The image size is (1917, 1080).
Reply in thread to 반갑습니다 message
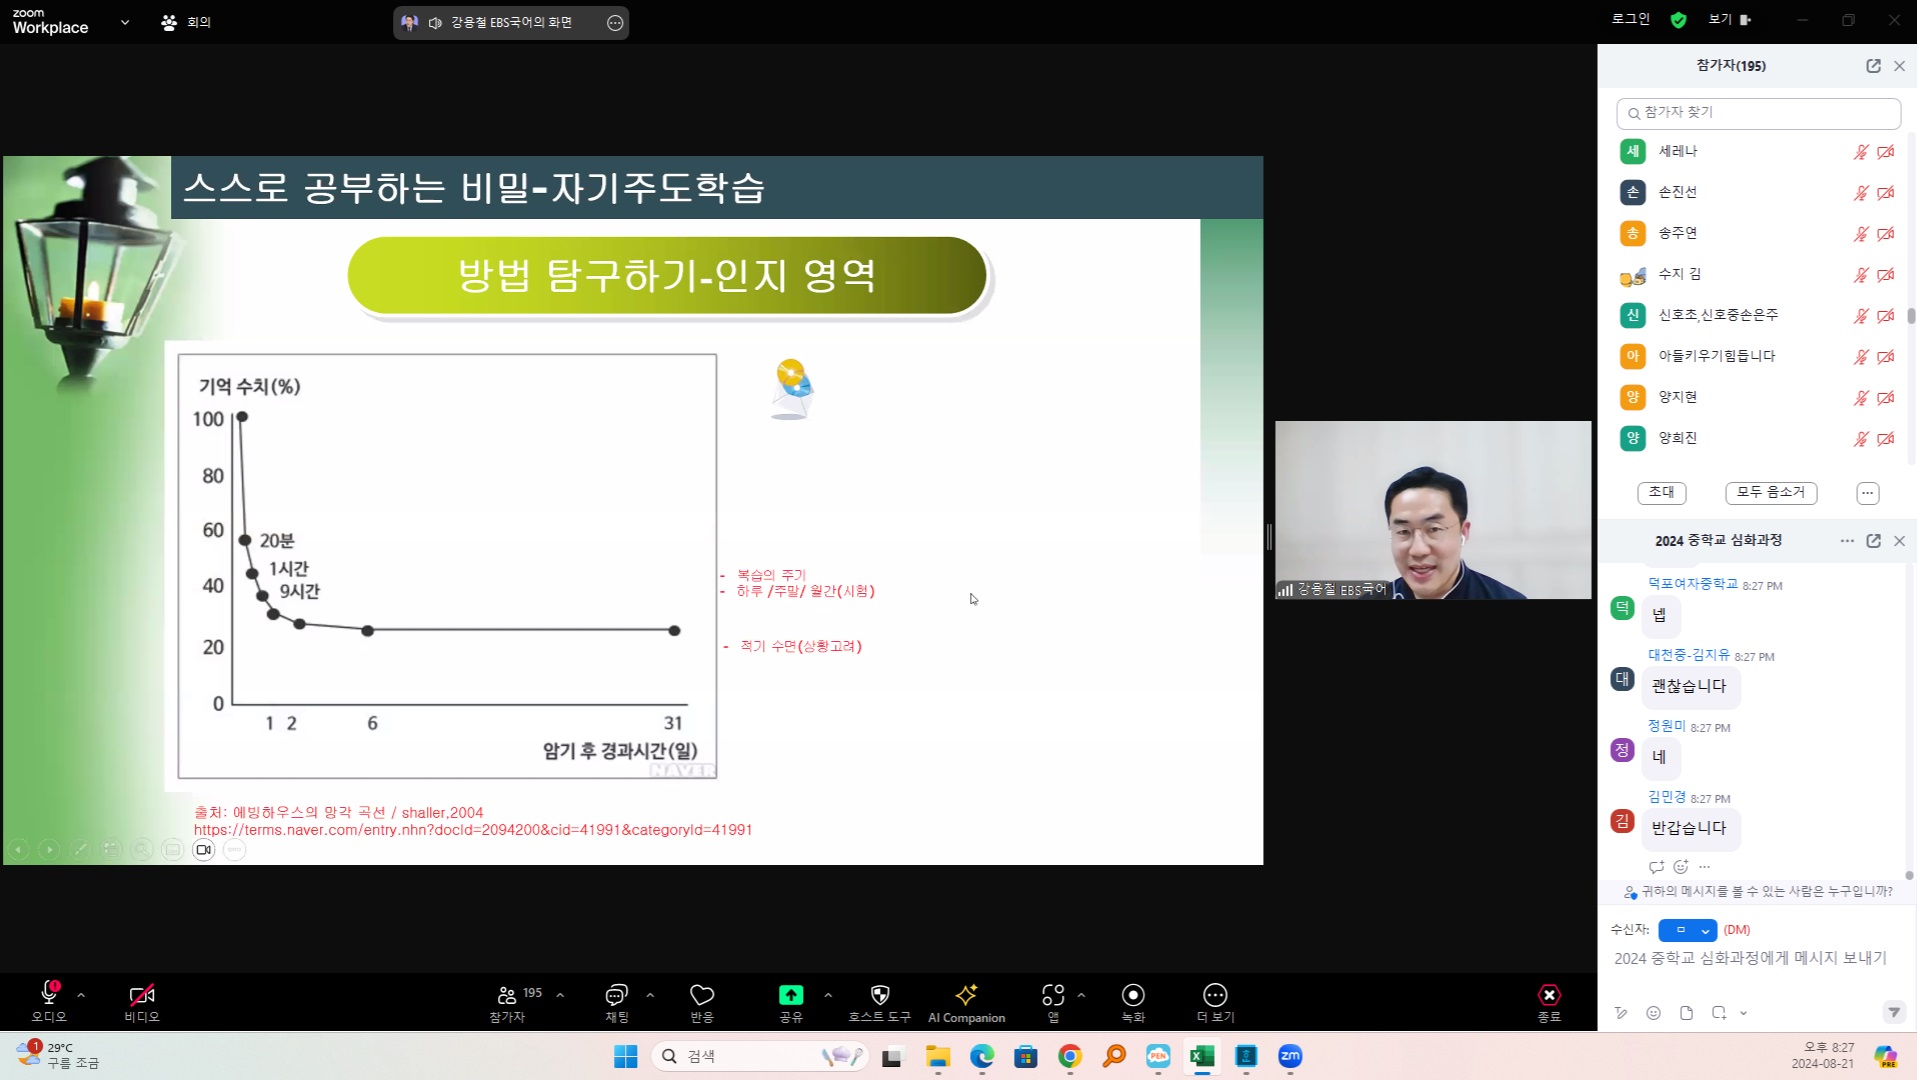pyautogui.click(x=1656, y=867)
